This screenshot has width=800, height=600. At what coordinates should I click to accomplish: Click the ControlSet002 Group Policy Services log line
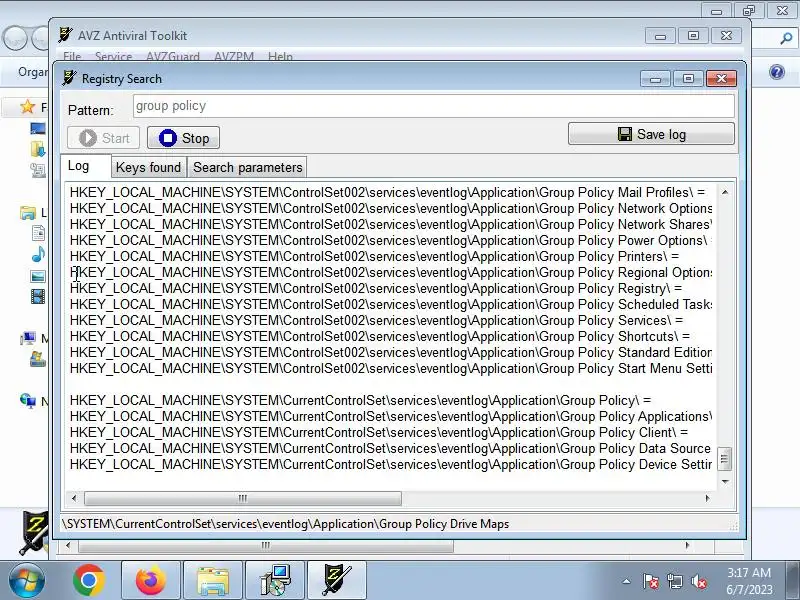(x=376, y=320)
